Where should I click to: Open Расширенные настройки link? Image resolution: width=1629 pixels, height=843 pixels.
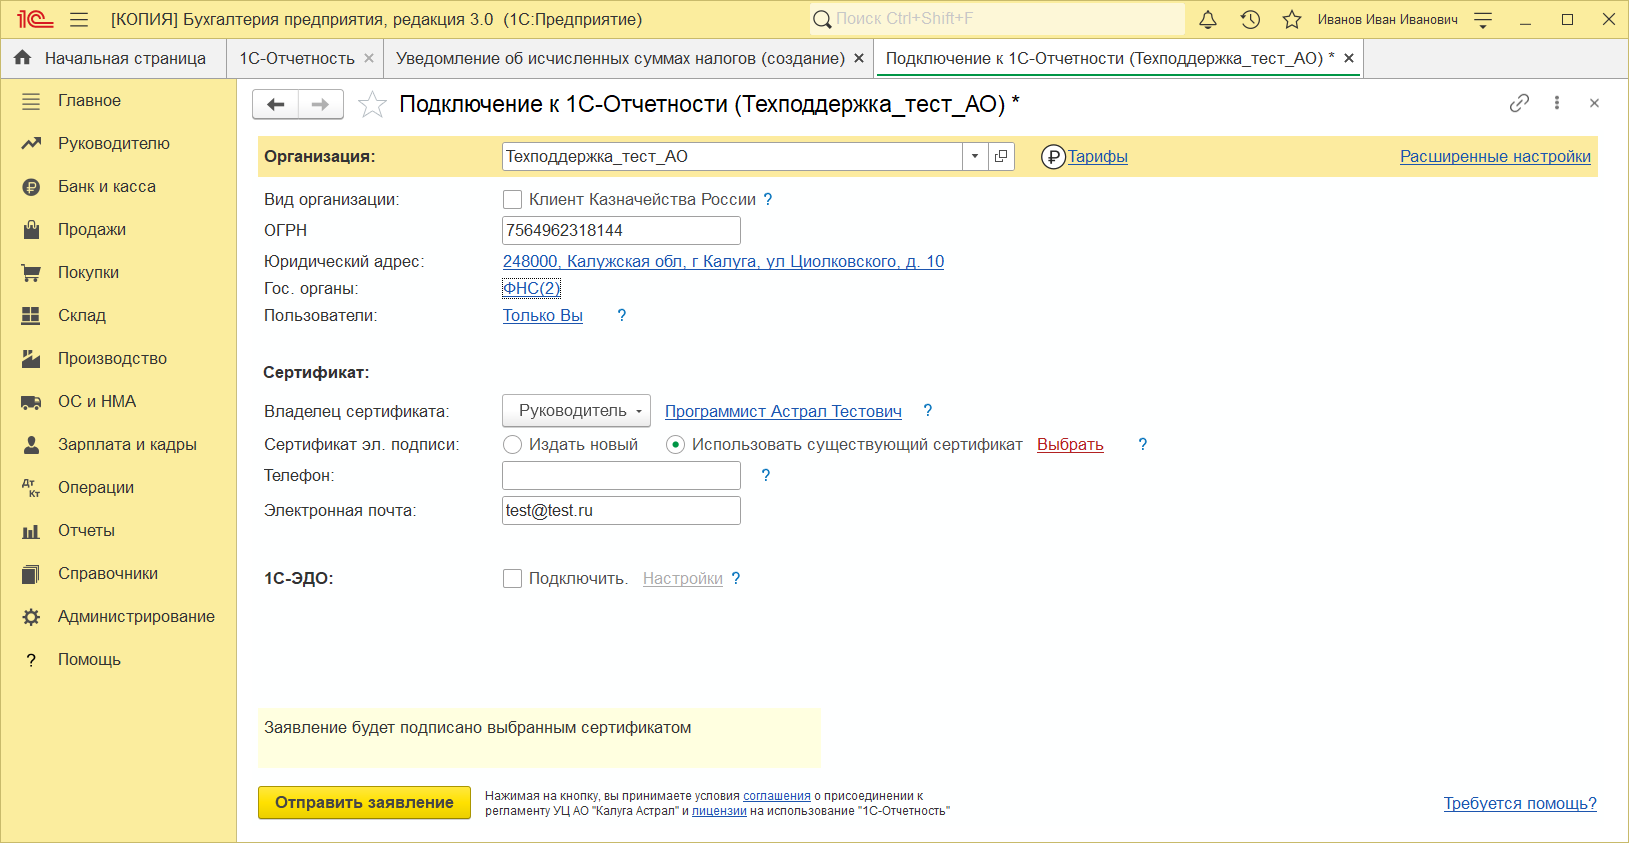point(1495,156)
